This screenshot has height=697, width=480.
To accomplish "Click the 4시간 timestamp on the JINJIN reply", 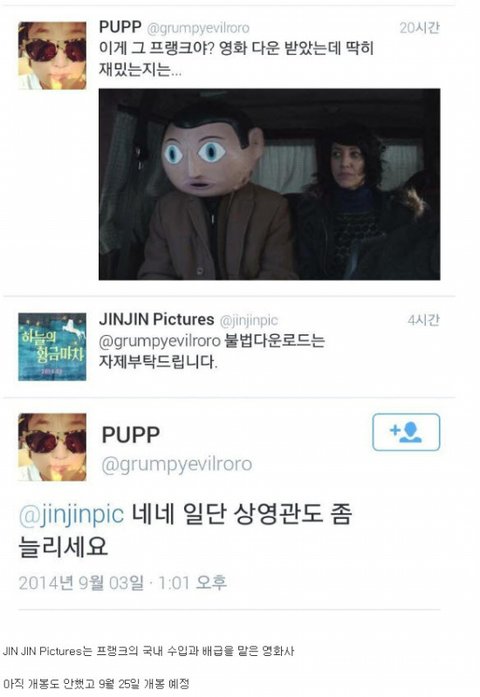I will (423, 320).
